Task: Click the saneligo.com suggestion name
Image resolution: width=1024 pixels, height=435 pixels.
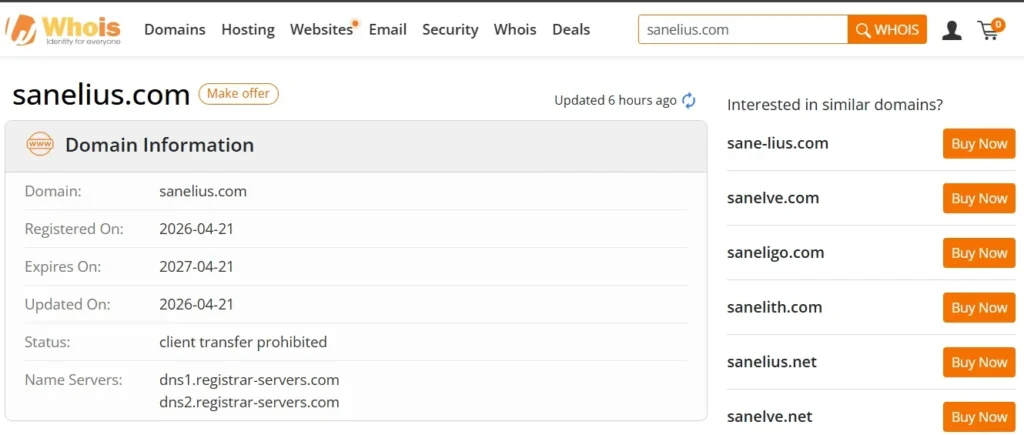Action: point(775,253)
